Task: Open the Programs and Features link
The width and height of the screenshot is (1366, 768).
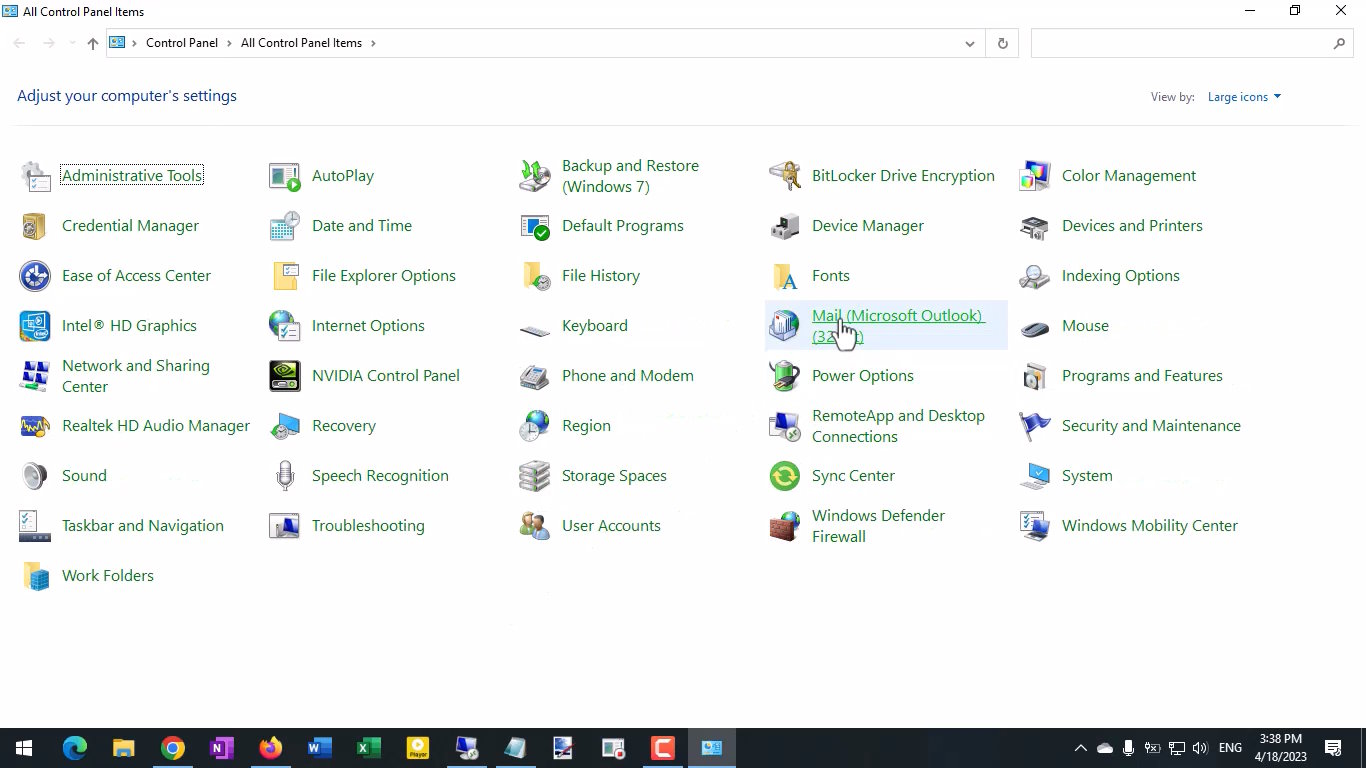Action: point(1142,376)
